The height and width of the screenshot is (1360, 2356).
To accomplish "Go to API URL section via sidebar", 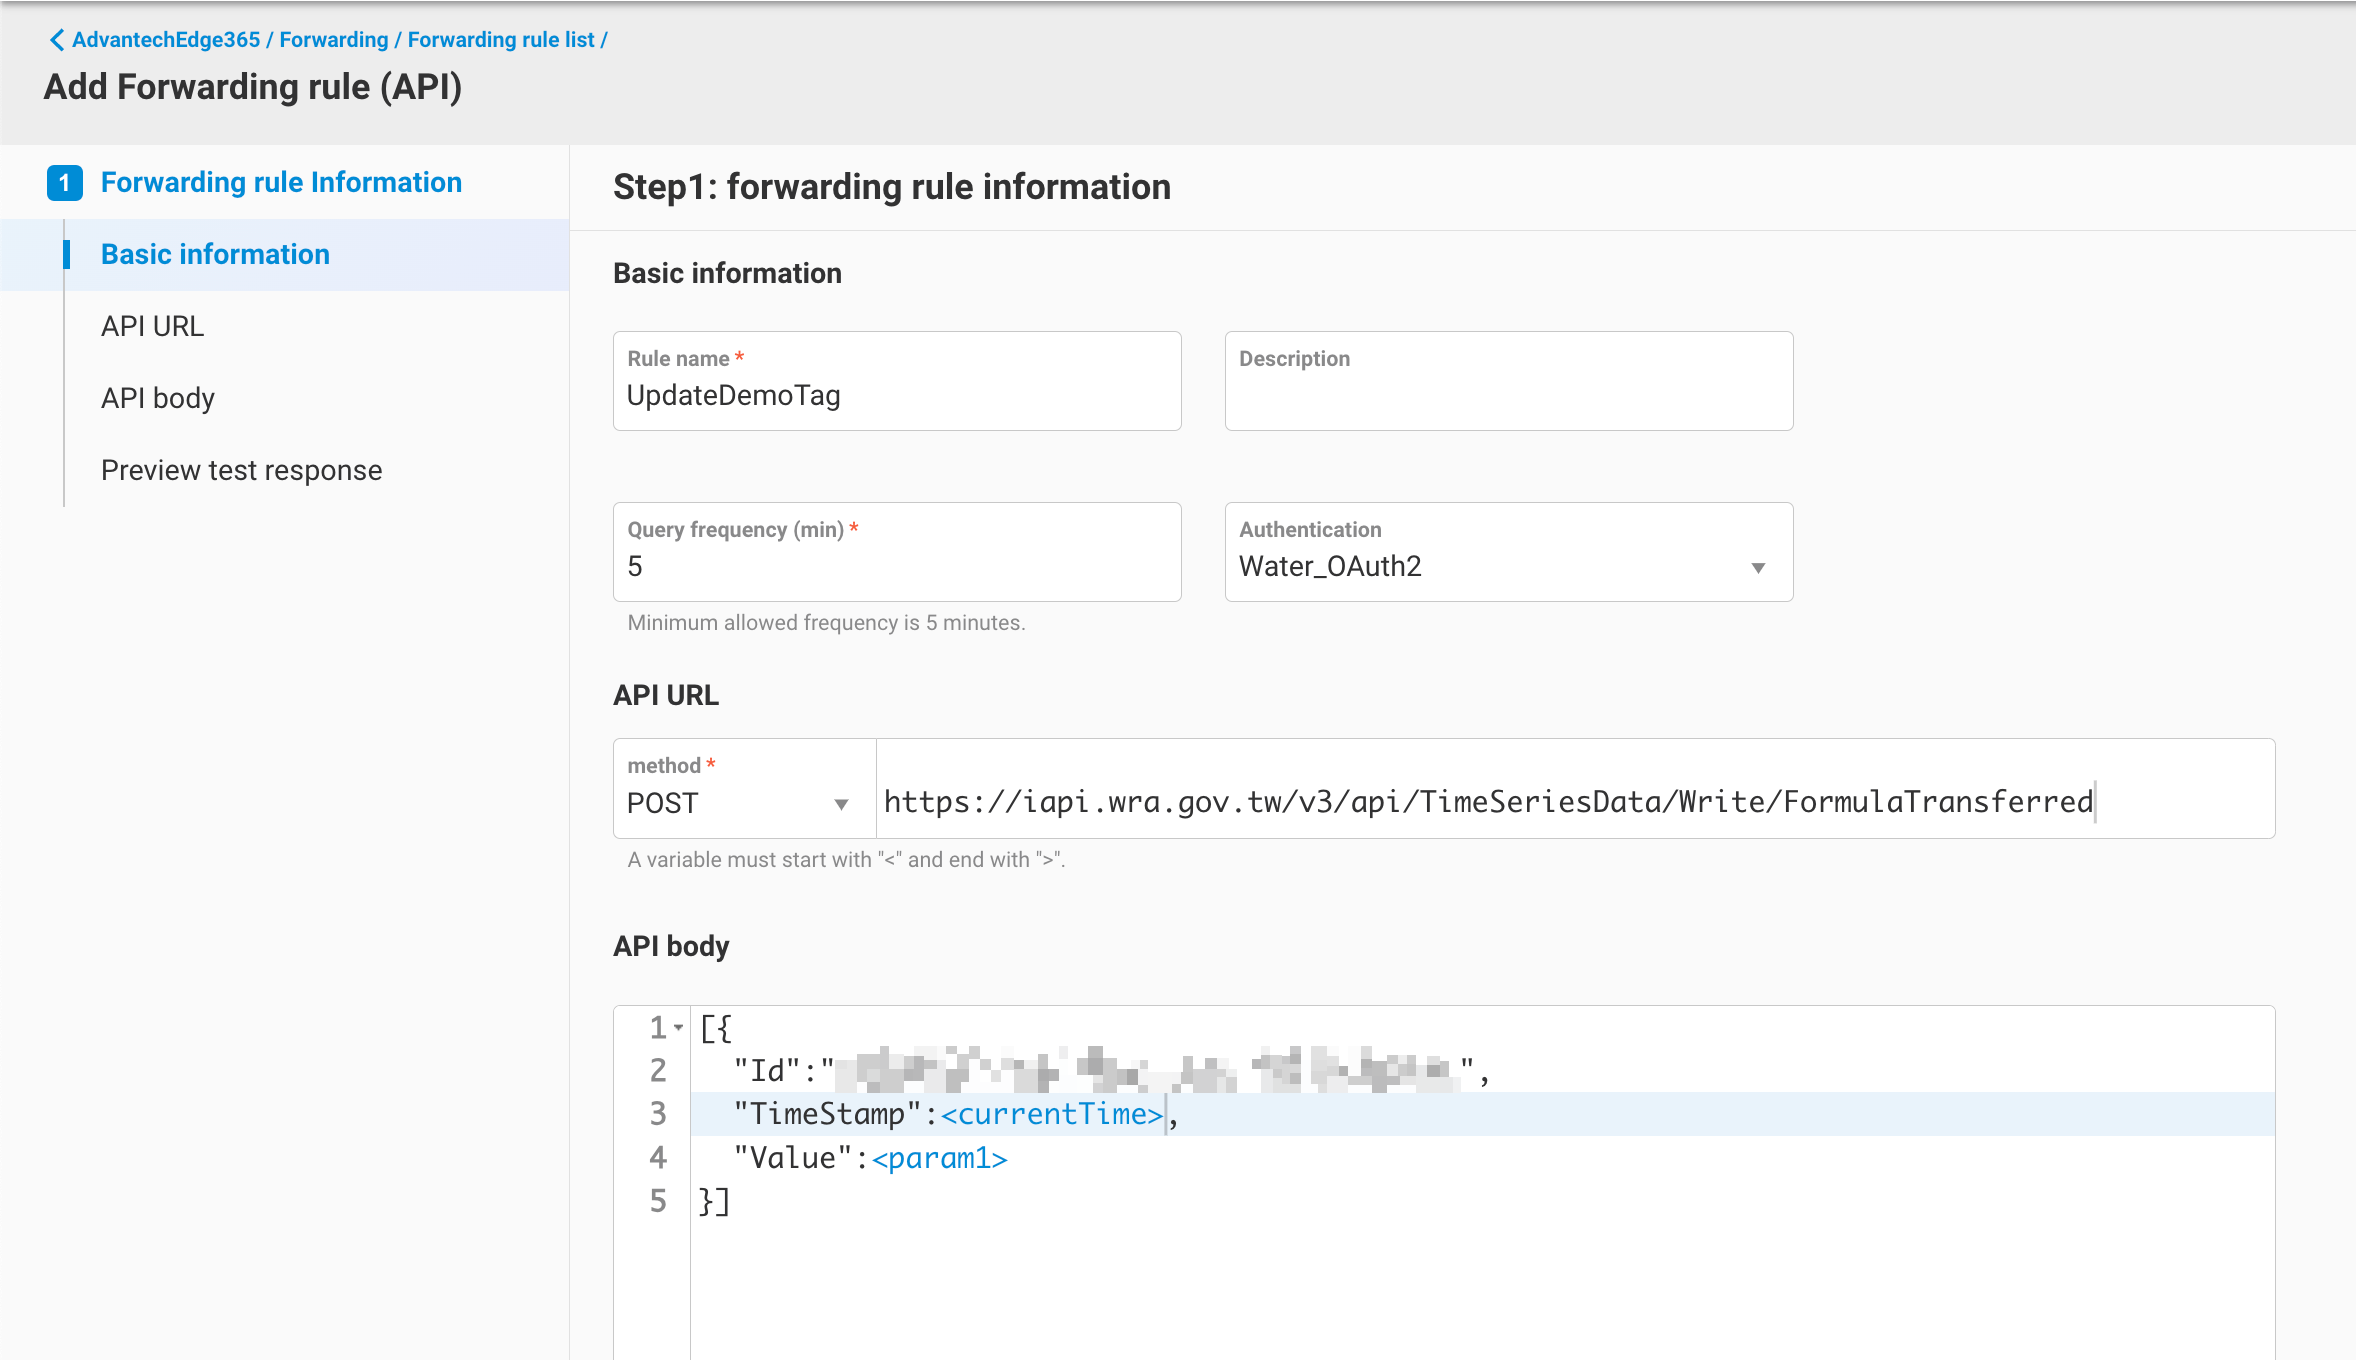I will point(153,326).
